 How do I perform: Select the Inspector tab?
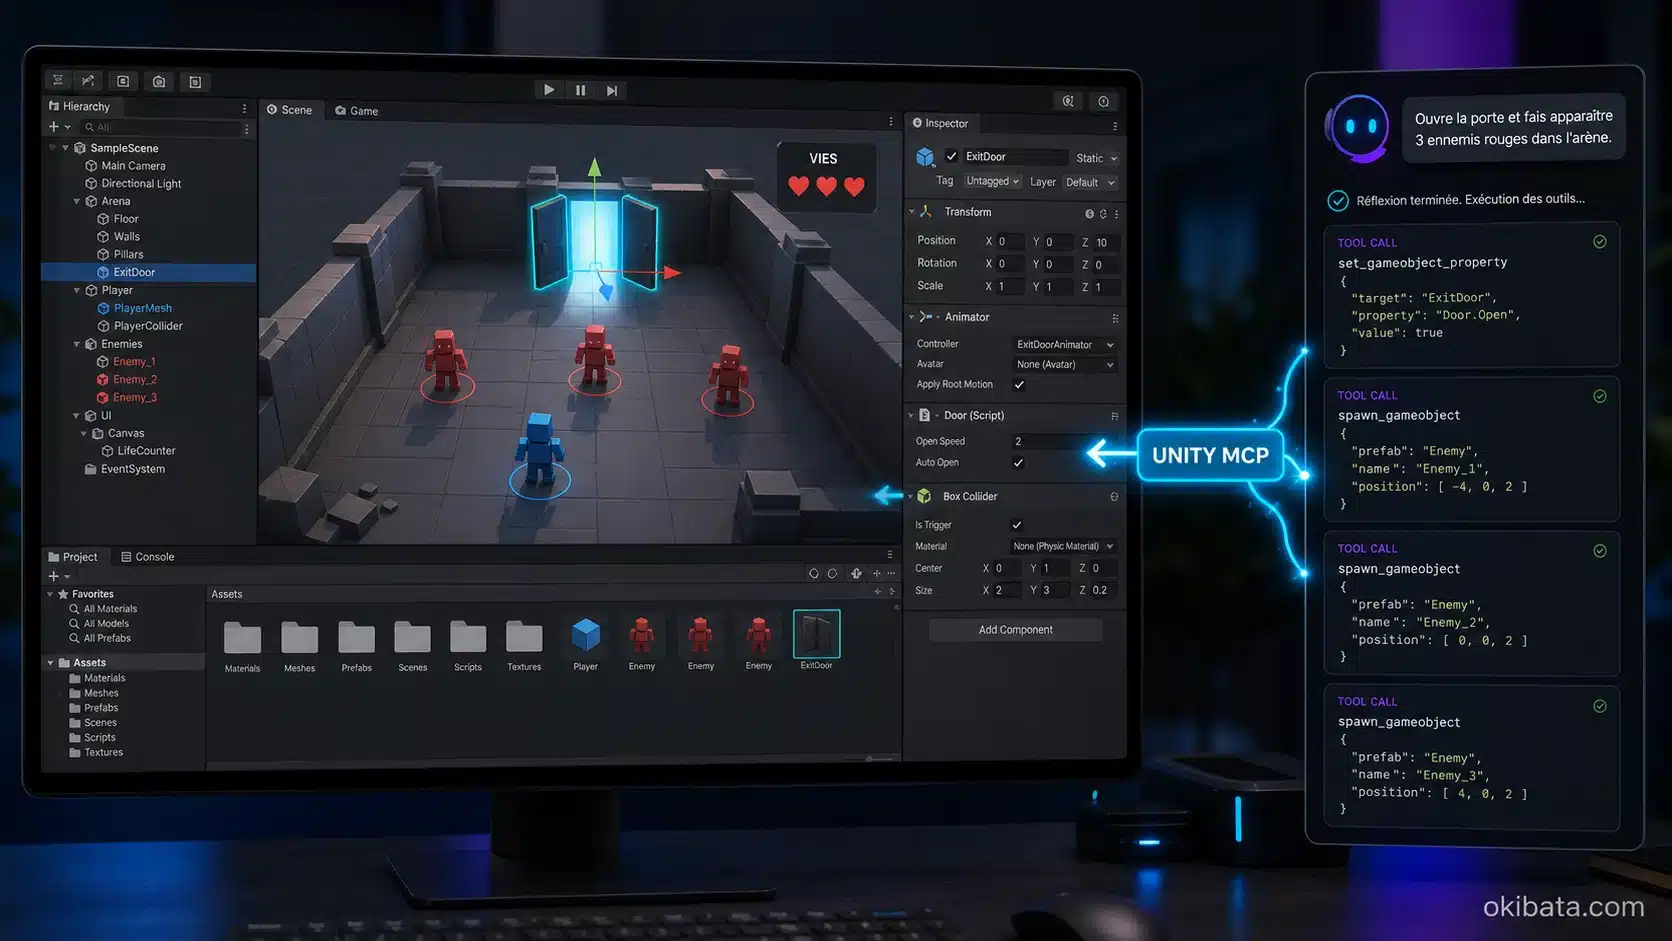click(x=940, y=123)
